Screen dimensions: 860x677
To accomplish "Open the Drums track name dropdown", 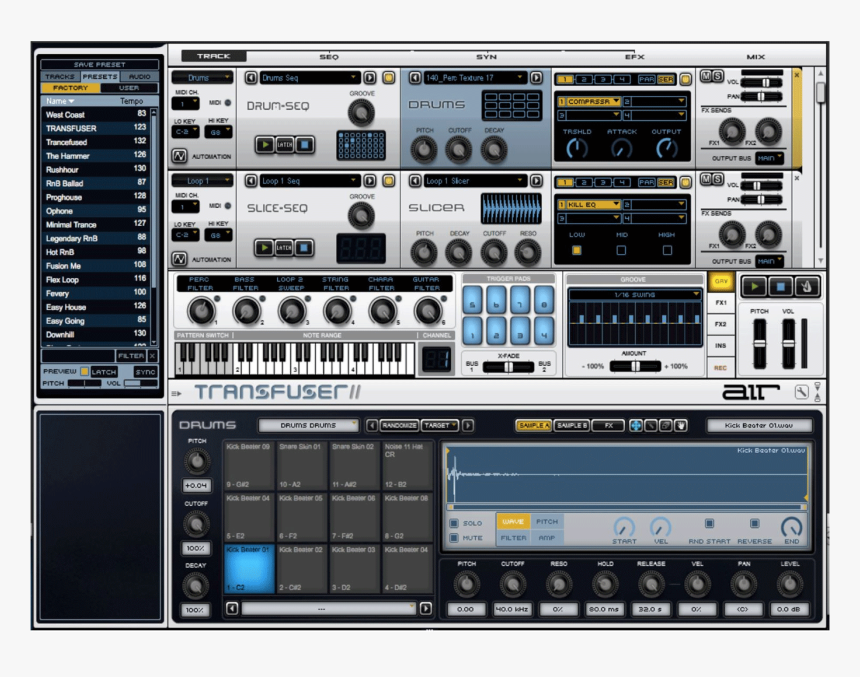I will [x=202, y=78].
